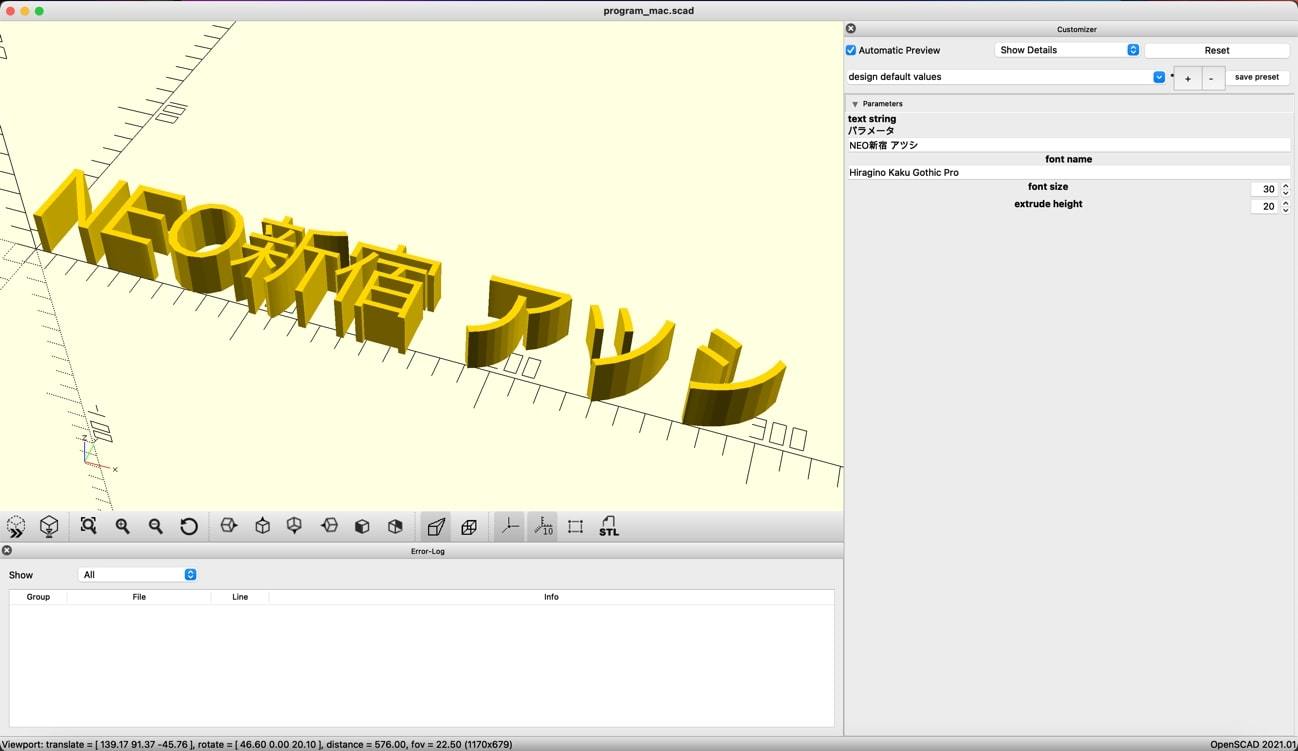Toggle Show Axes icon

[509, 527]
